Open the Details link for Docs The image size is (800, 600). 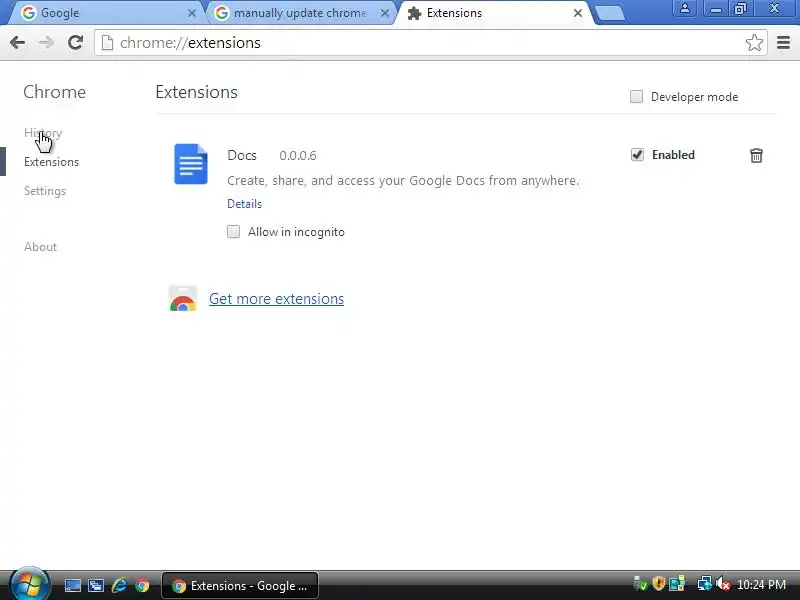coord(244,204)
